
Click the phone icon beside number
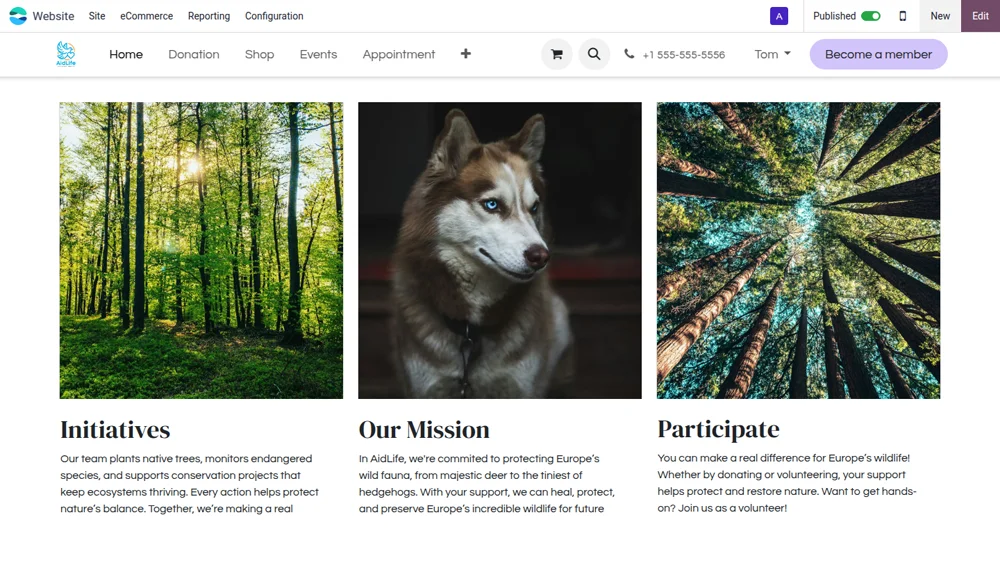[x=629, y=54]
